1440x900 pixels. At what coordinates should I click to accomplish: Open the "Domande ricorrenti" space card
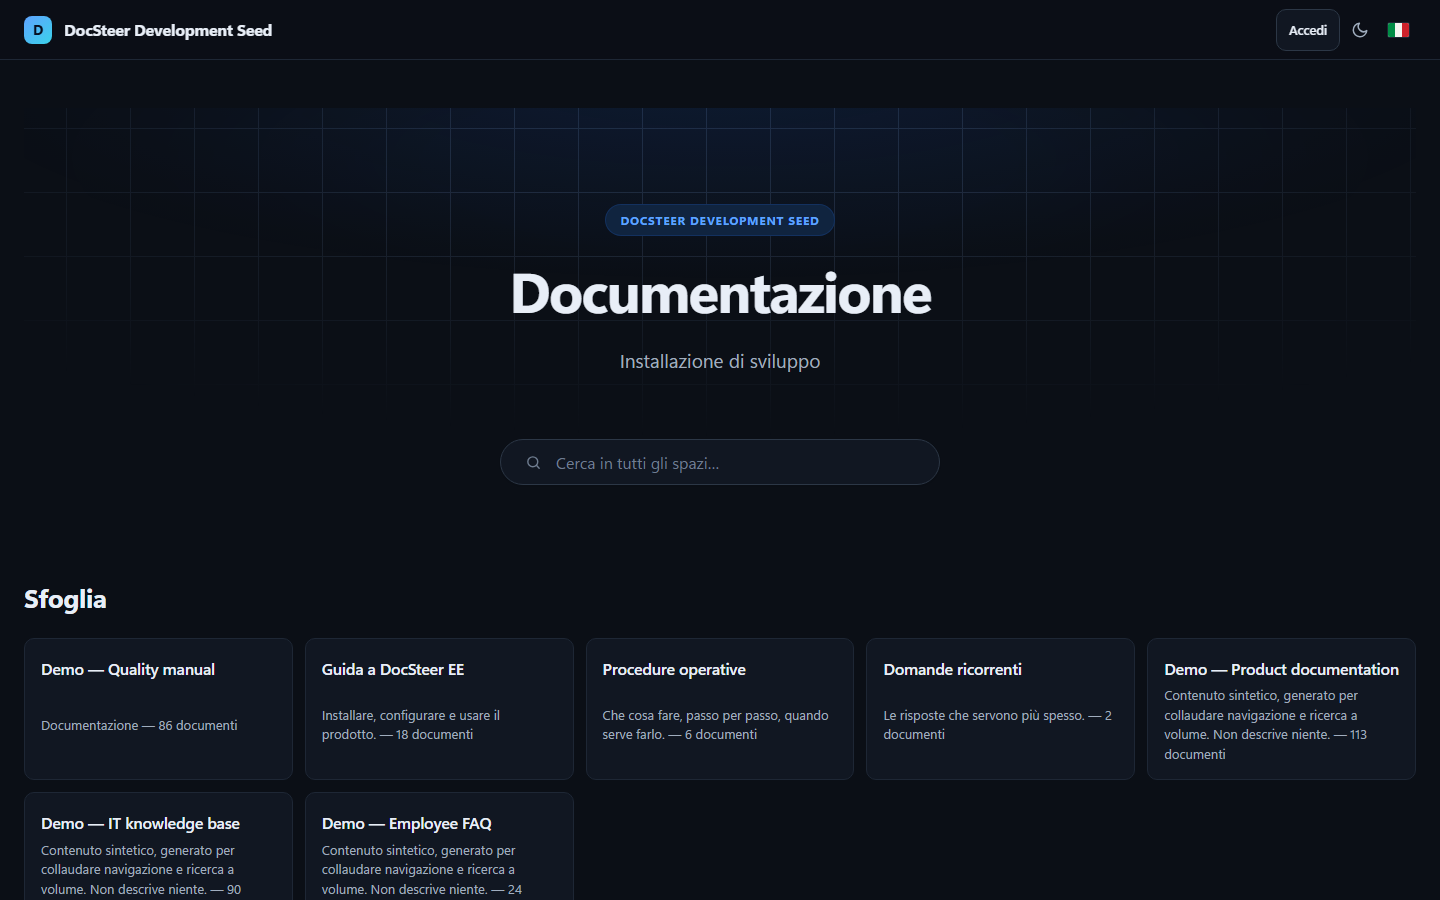[1000, 709]
